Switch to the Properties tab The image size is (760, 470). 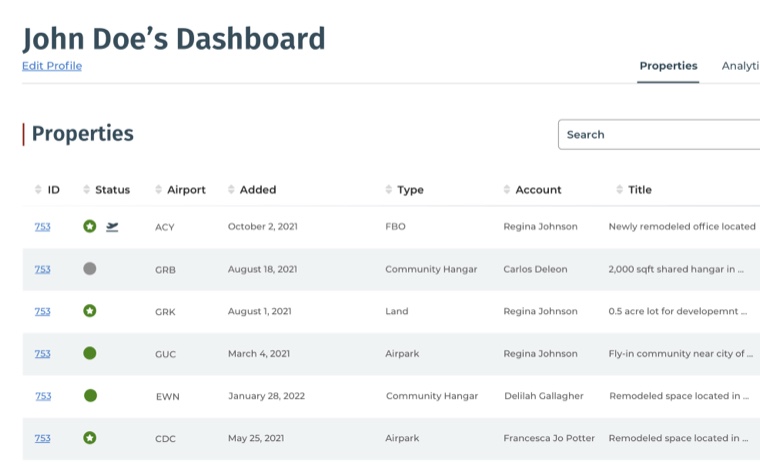click(x=668, y=66)
